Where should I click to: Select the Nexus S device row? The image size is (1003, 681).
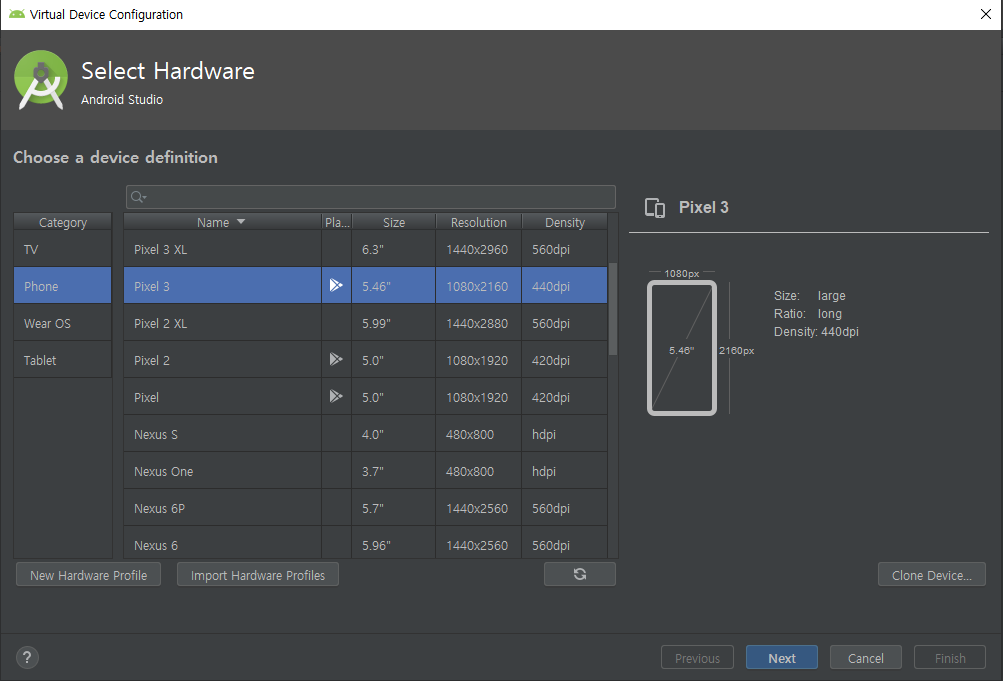[365, 434]
